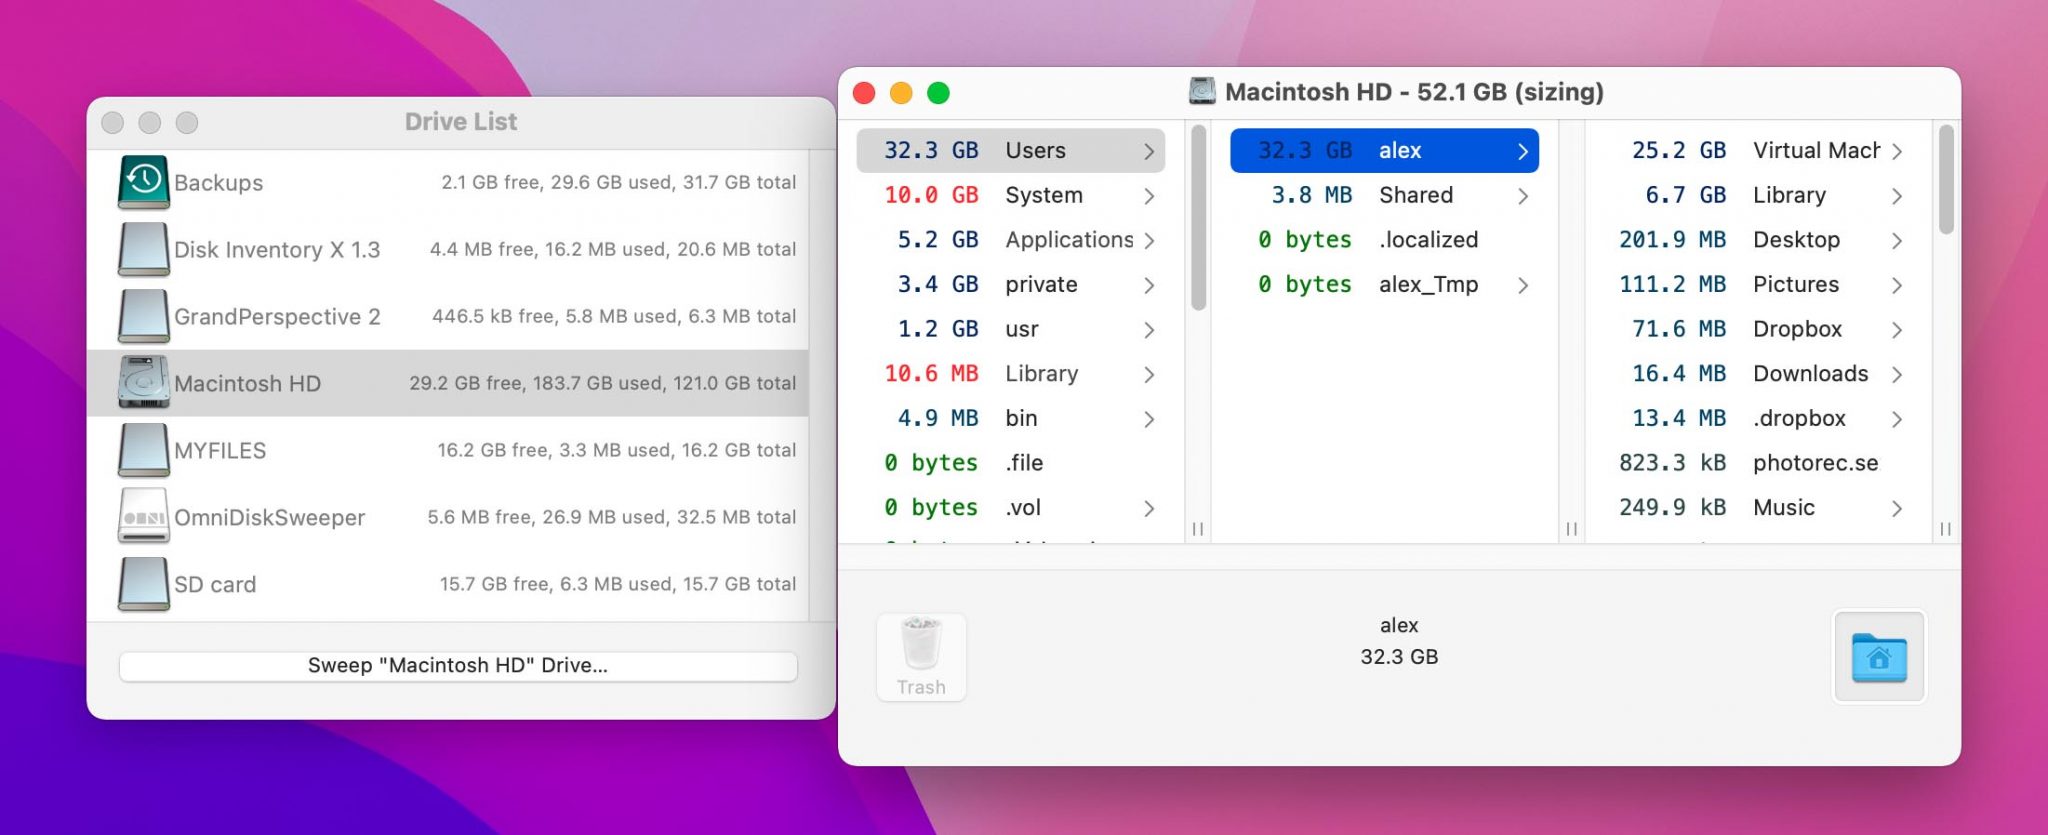Select SD card in the Drive List
This screenshot has height=835, width=2048.
pos(448,584)
